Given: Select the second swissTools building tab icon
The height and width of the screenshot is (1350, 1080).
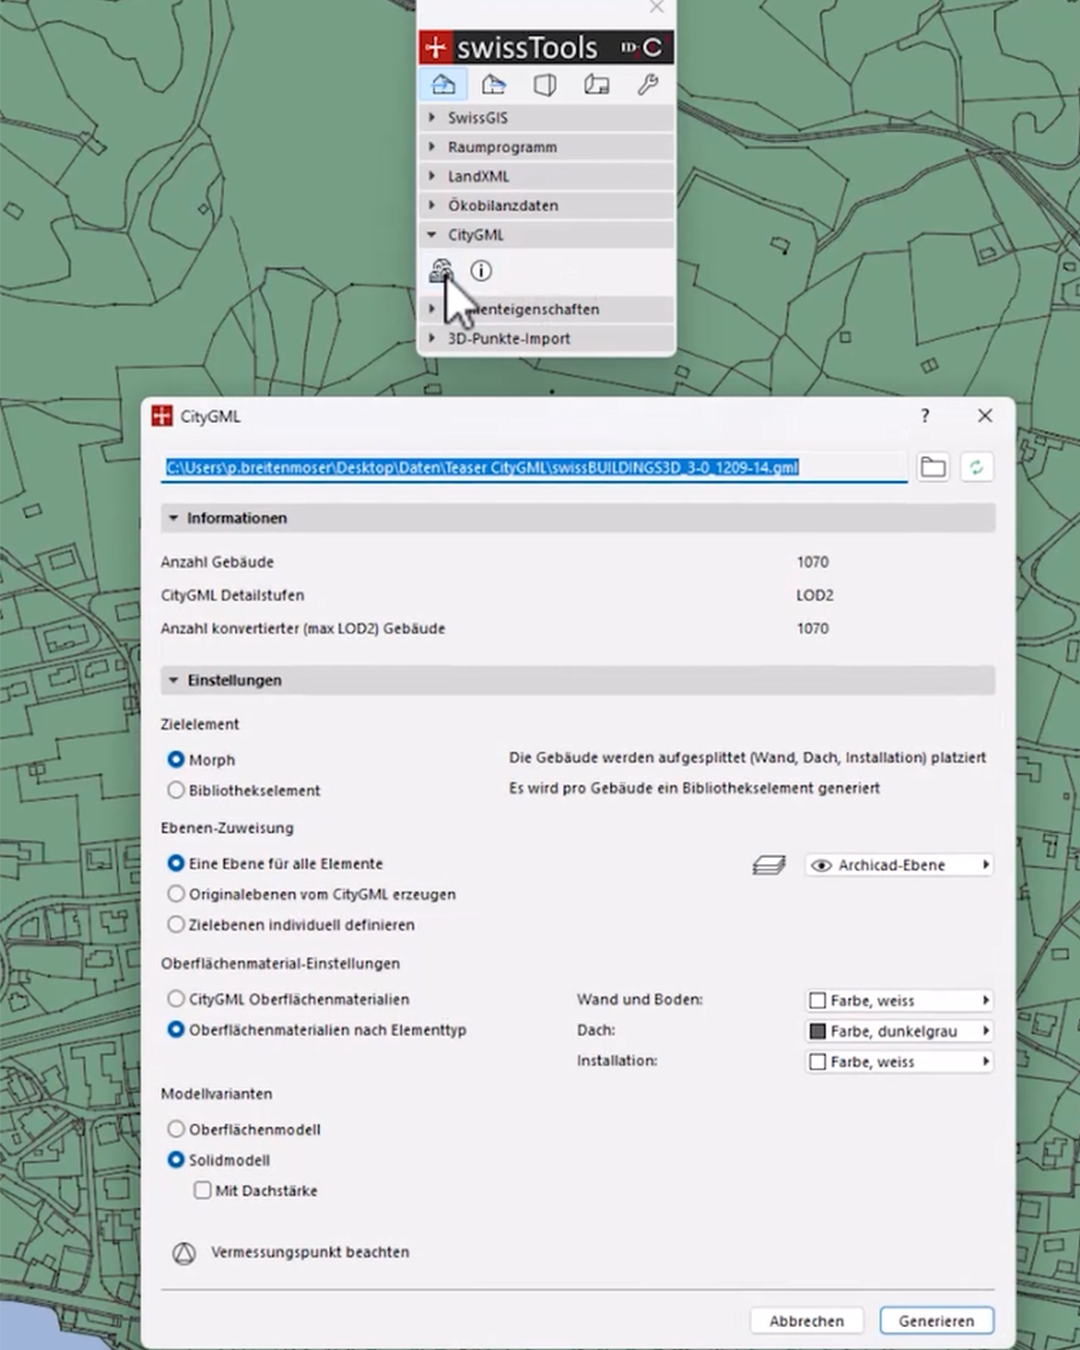Looking at the screenshot, I should pyautogui.click(x=494, y=85).
